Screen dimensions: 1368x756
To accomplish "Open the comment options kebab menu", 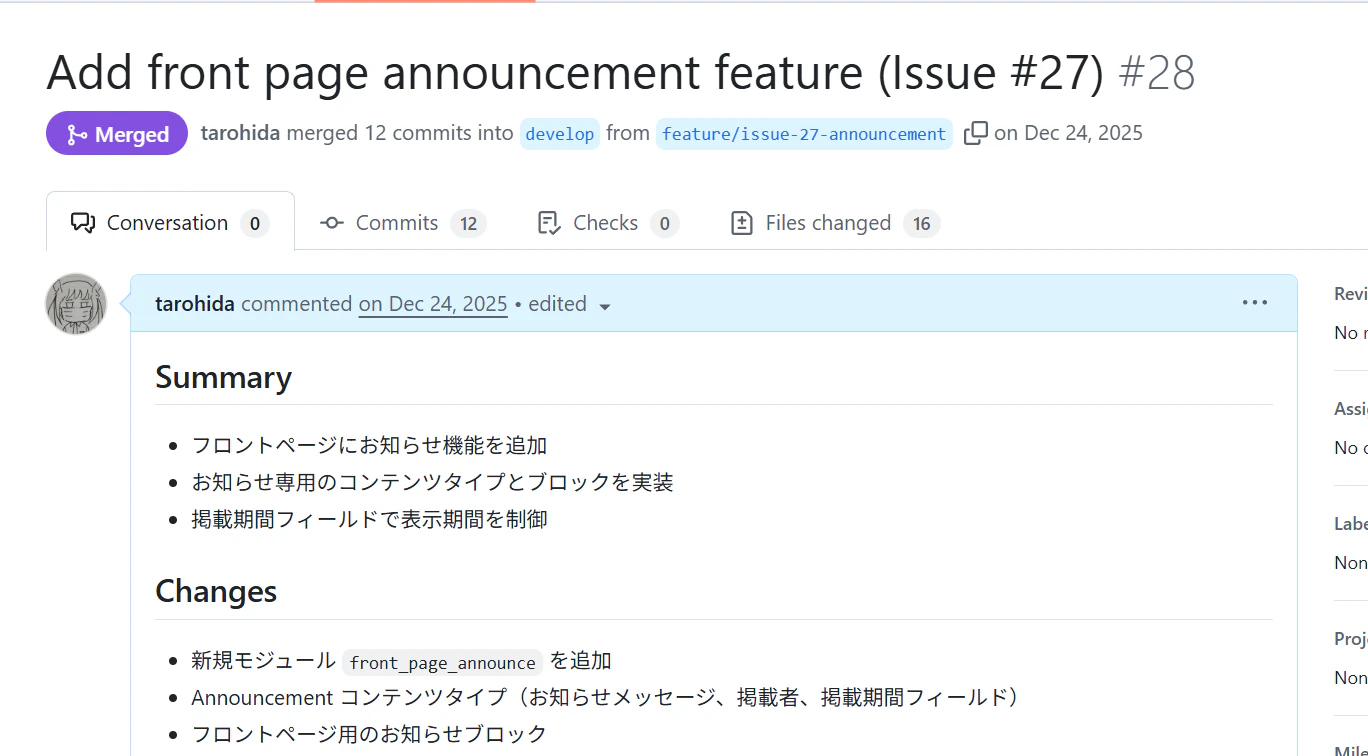I will pyautogui.click(x=1255, y=302).
